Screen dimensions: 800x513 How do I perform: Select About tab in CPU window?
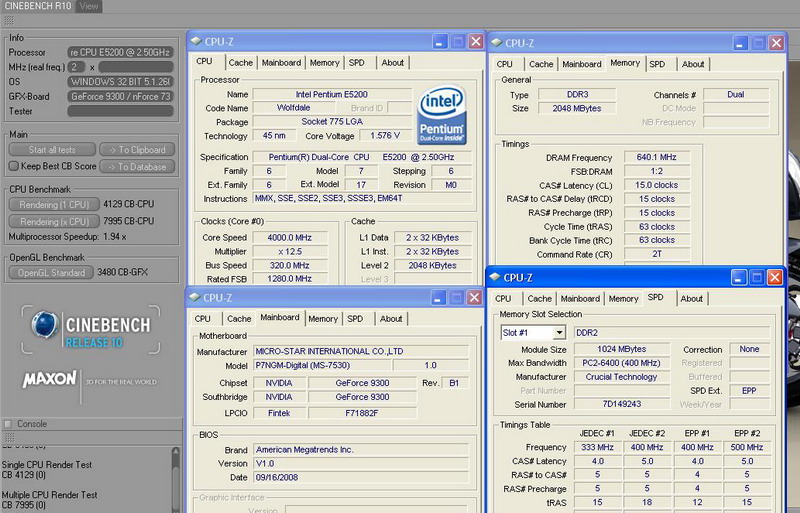[x=392, y=63]
